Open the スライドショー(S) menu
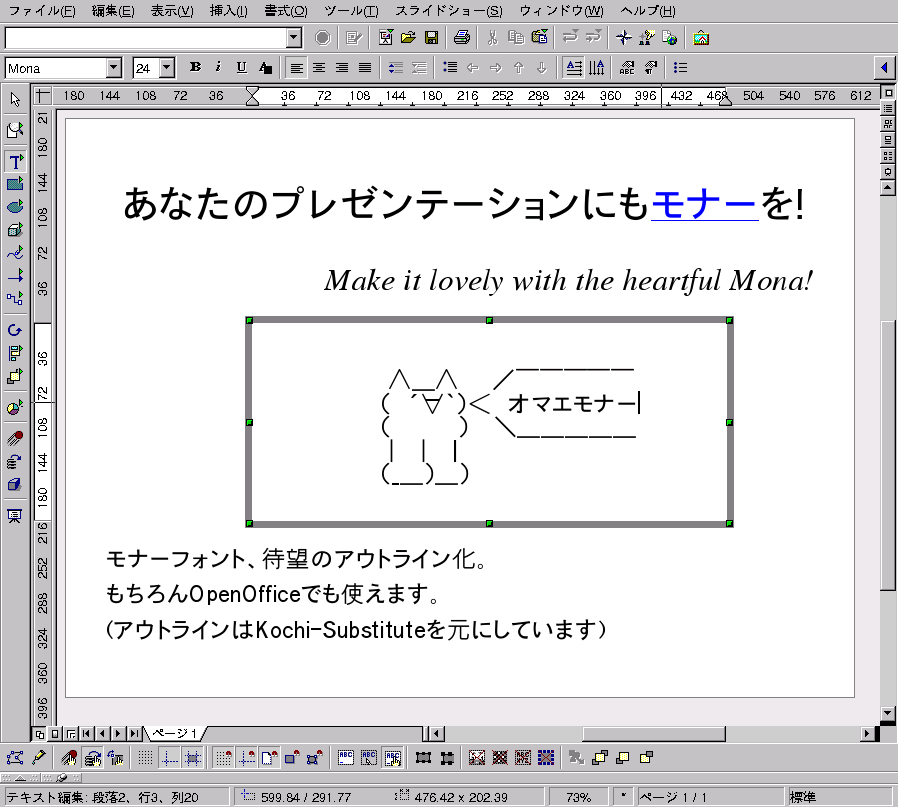Image resolution: width=898 pixels, height=807 pixels. 449,11
